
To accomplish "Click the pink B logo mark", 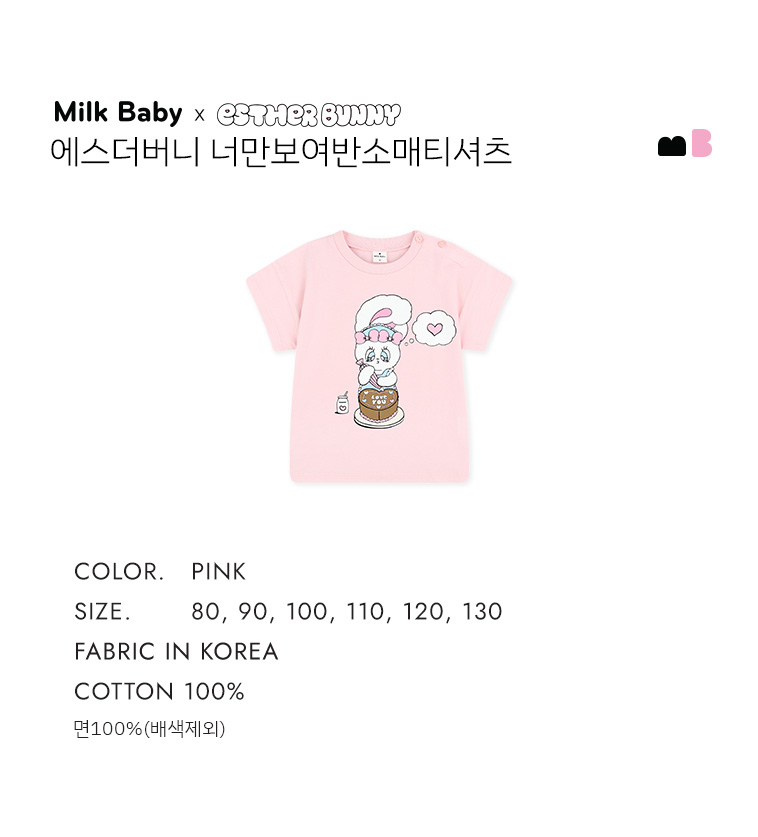I will pyautogui.click(x=701, y=143).
